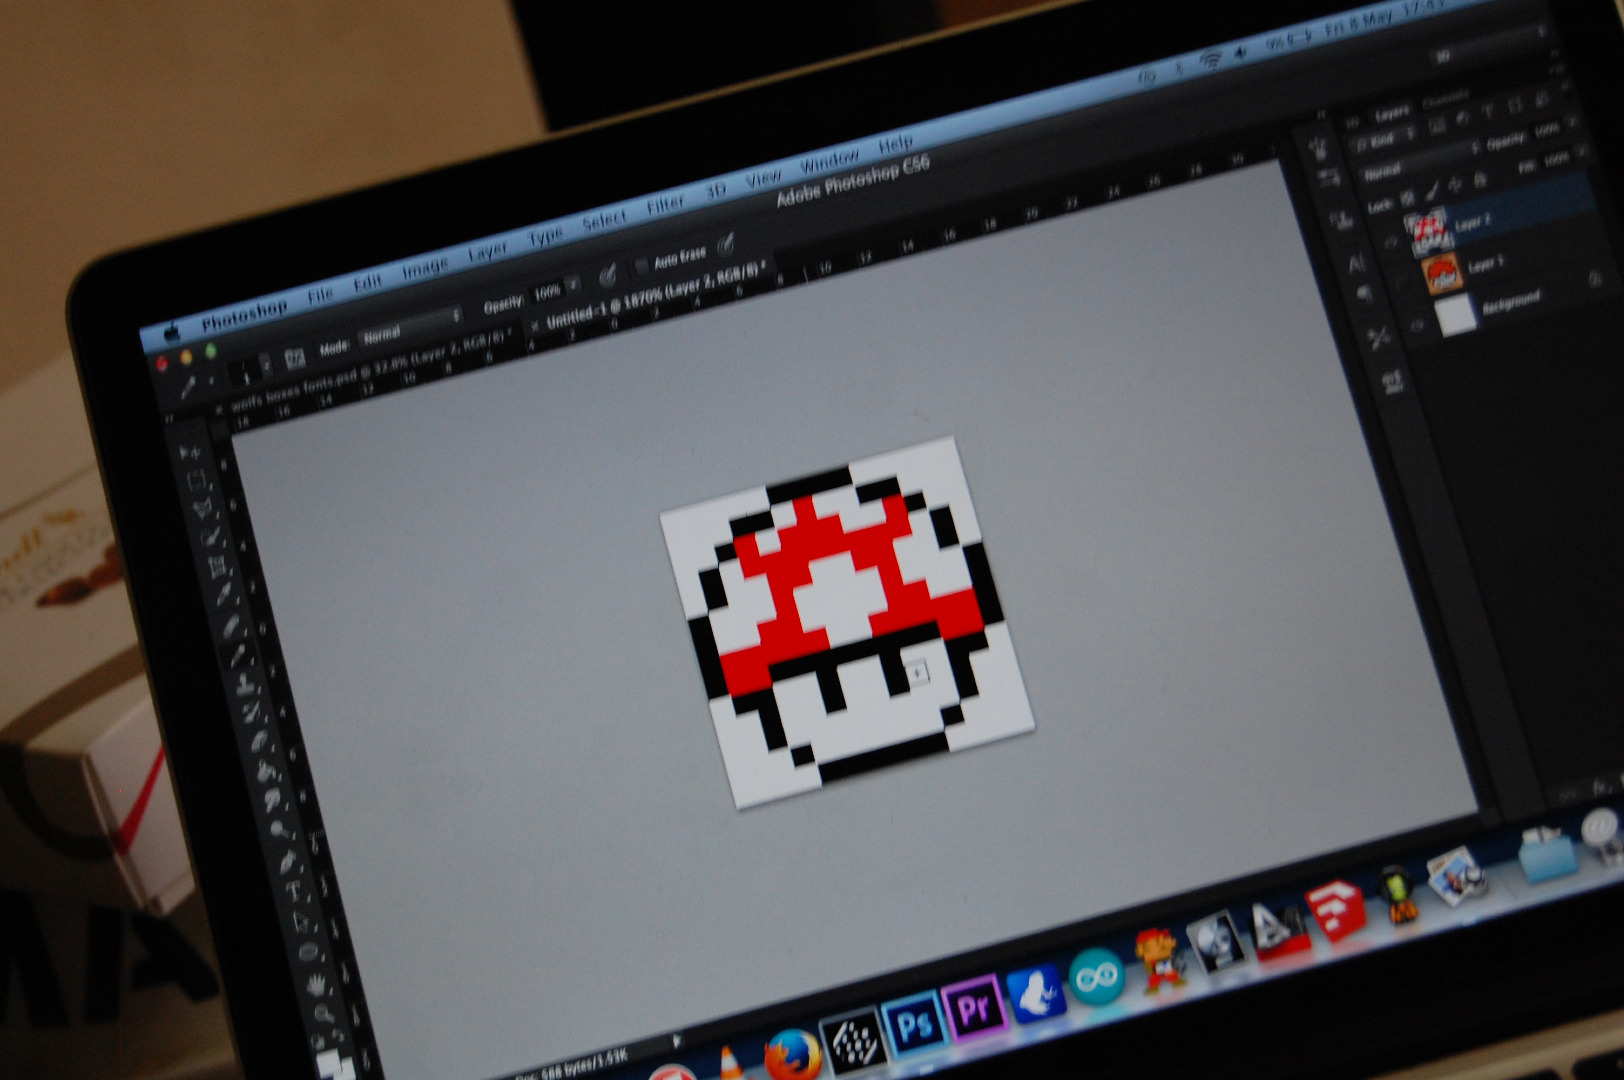The width and height of the screenshot is (1624, 1080).
Task: Select the Hand tool in toolbox
Action: coord(317,984)
